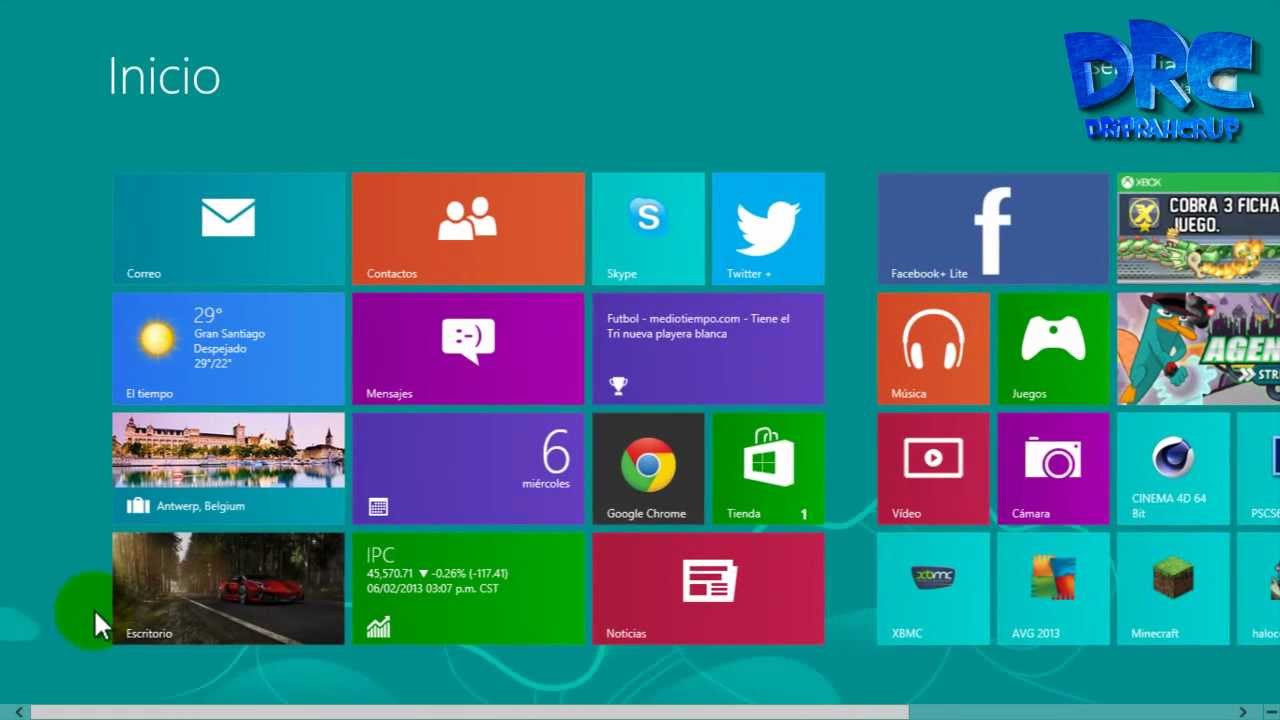Open the Tienda store tile
This screenshot has width=1280, height=720.
768,469
